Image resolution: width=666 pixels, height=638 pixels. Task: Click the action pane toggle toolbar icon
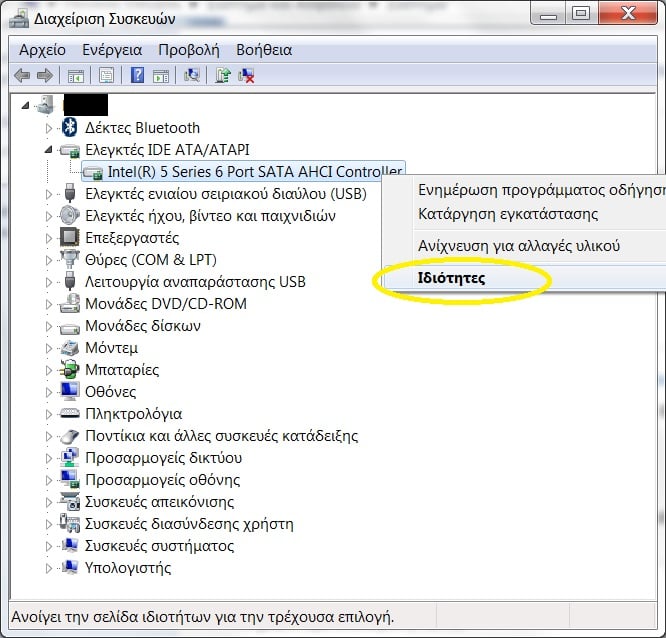coord(161,76)
